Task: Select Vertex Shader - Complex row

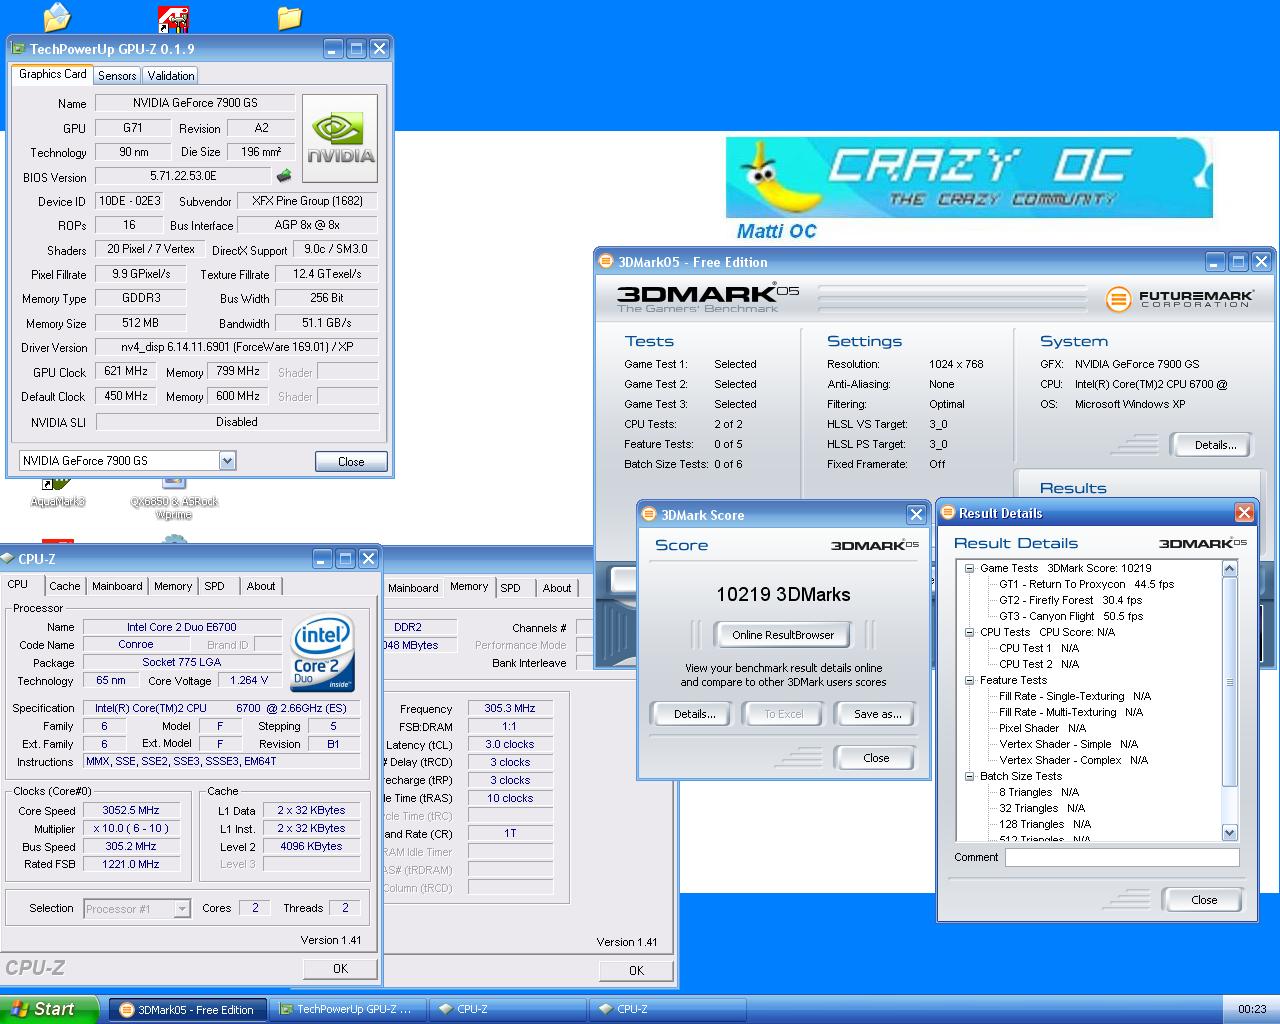Action: pyautogui.click(x=1073, y=760)
